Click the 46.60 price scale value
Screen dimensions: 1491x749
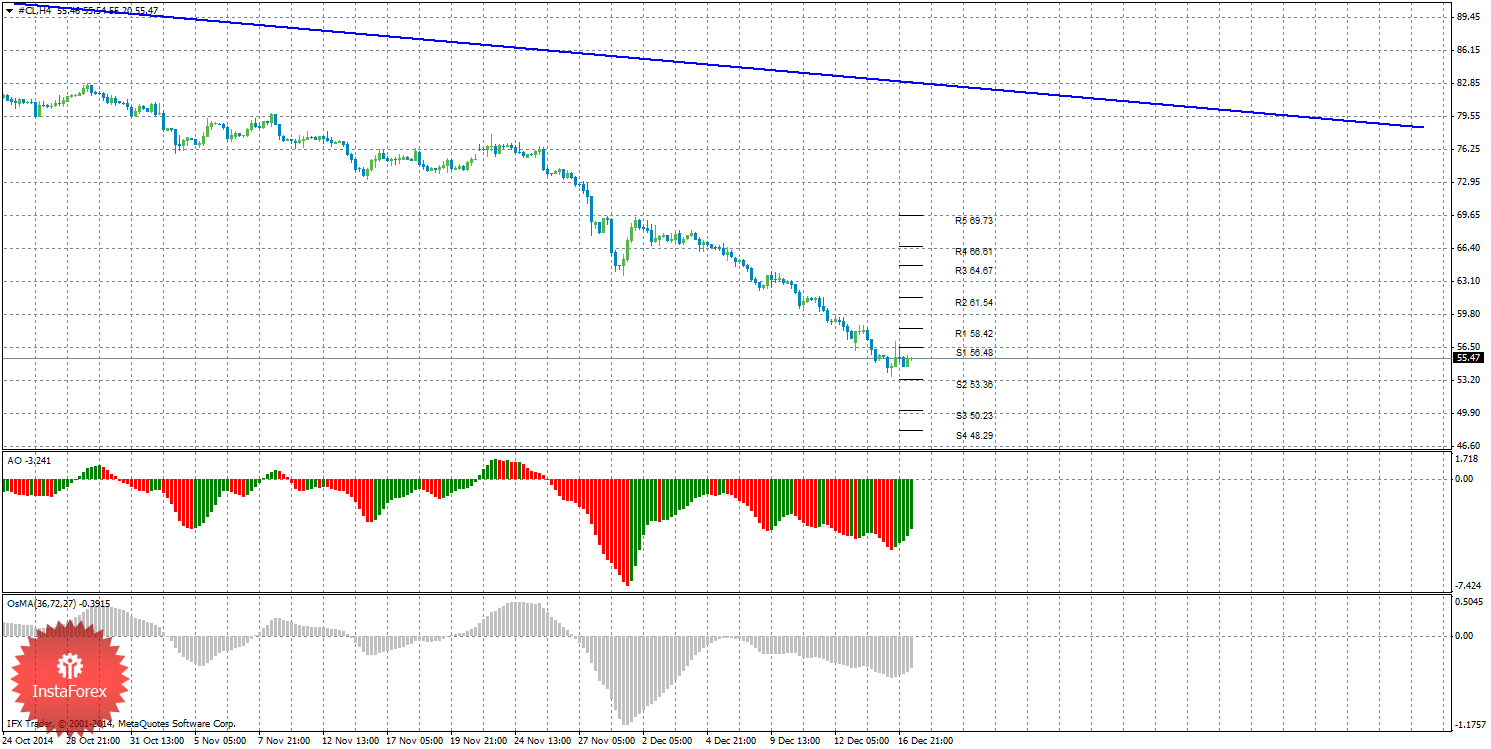[x=1469, y=446]
